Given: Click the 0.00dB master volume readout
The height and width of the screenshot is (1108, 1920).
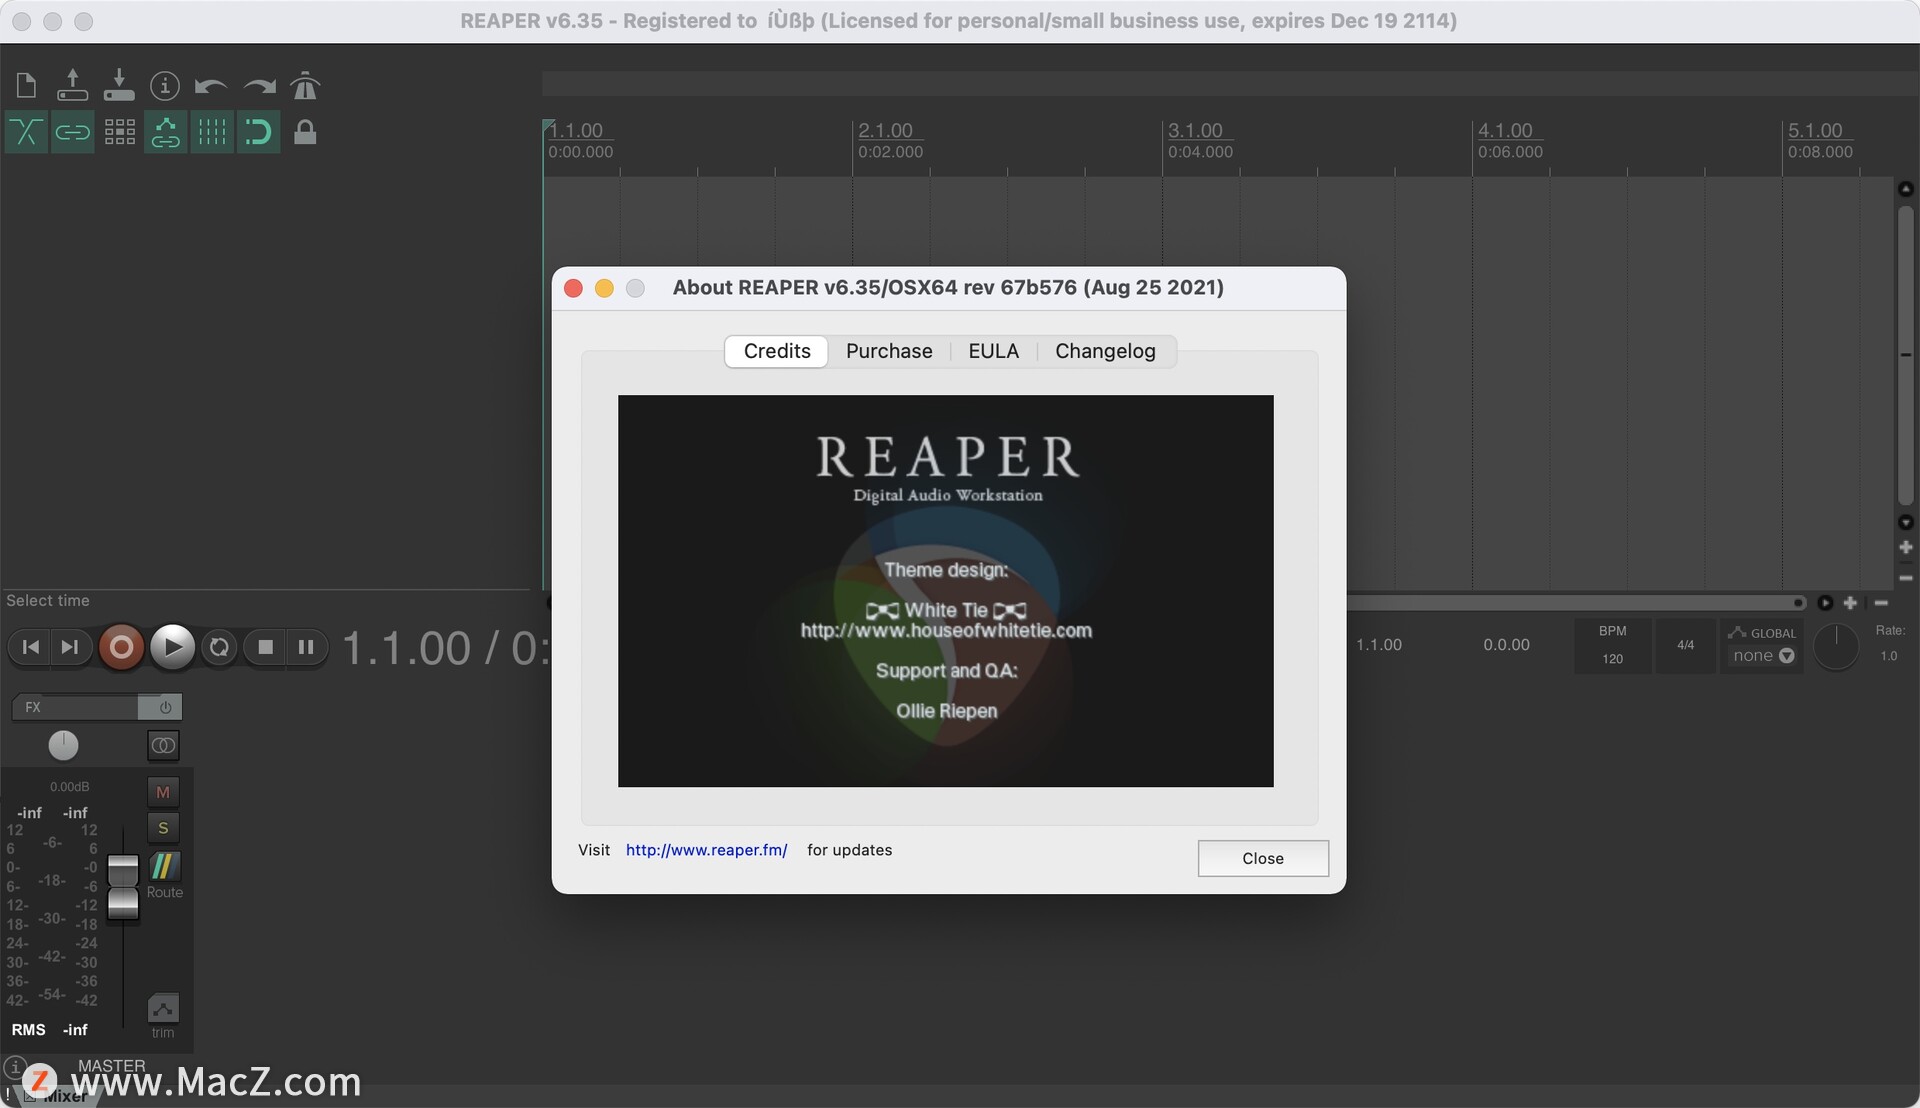Looking at the screenshot, I should click(69, 787).
